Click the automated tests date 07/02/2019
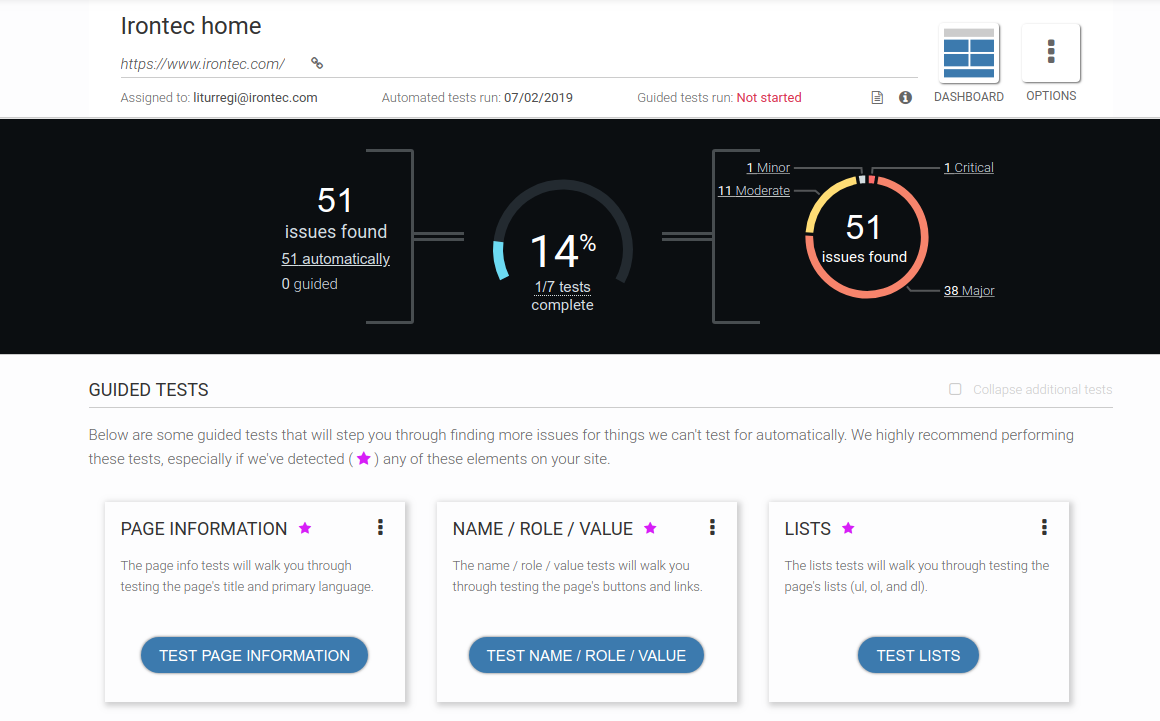The image size is (1160, 721). click(x=538, y=98)
